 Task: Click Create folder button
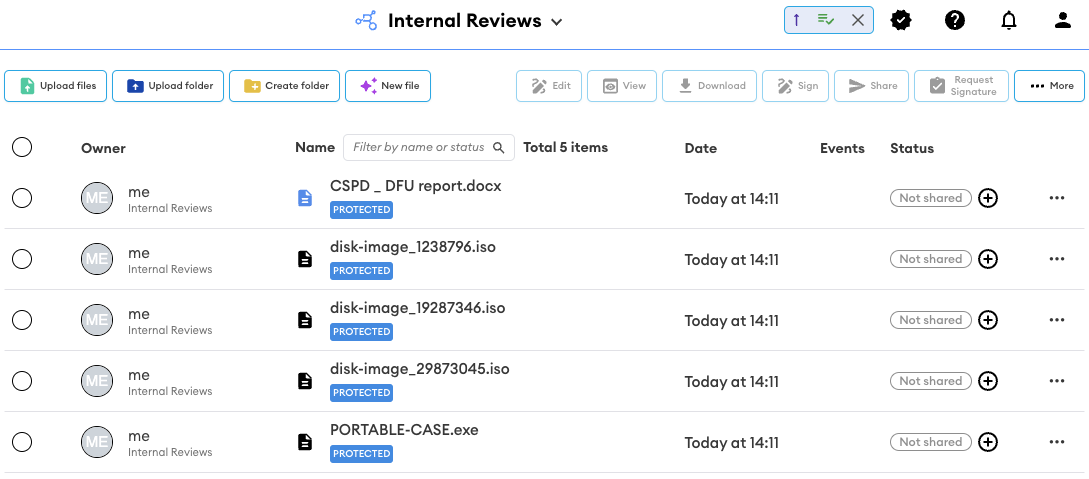(285, 86)
